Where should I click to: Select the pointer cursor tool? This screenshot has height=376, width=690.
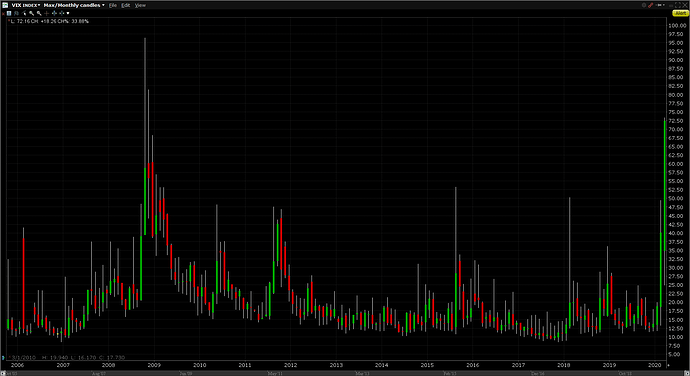click(24, 13)
